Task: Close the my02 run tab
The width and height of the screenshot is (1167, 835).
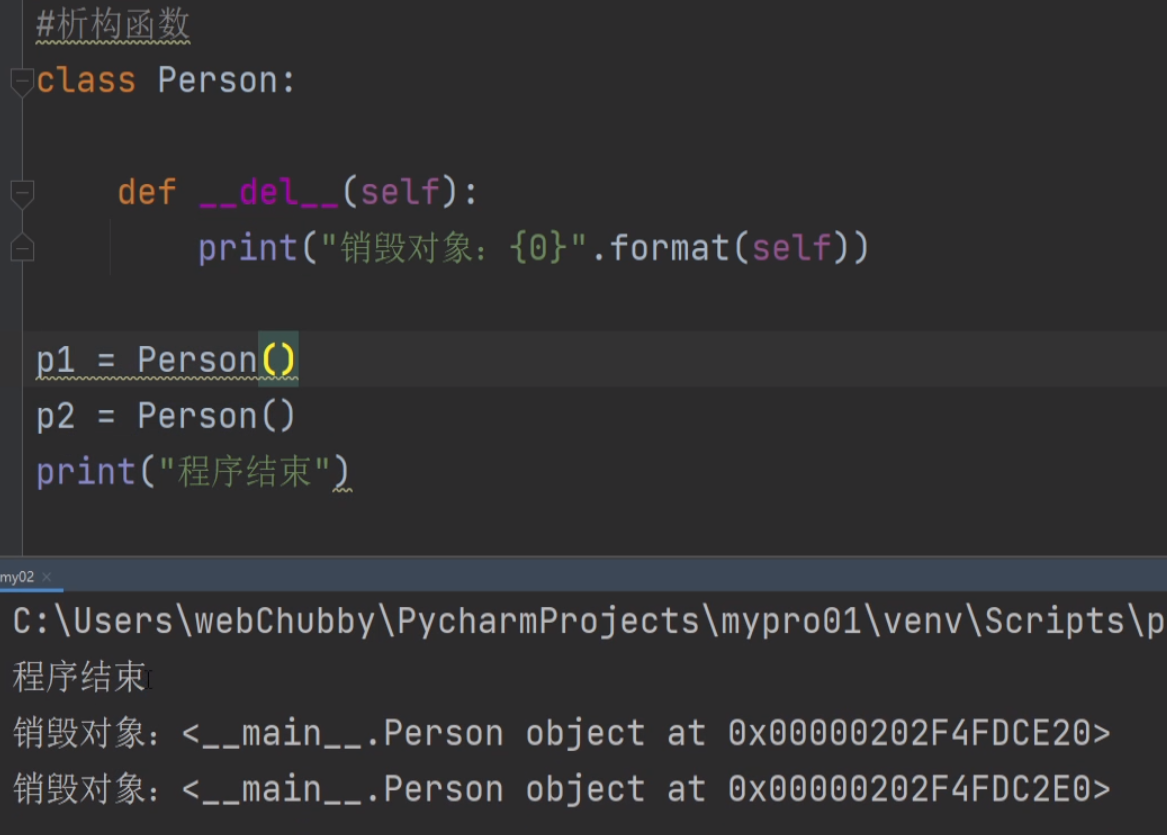Action: [47, 577]
